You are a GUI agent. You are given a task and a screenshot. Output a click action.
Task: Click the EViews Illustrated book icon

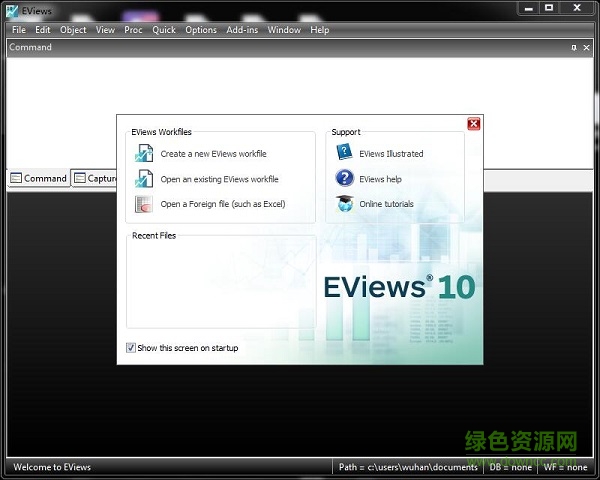coord(344,152)
